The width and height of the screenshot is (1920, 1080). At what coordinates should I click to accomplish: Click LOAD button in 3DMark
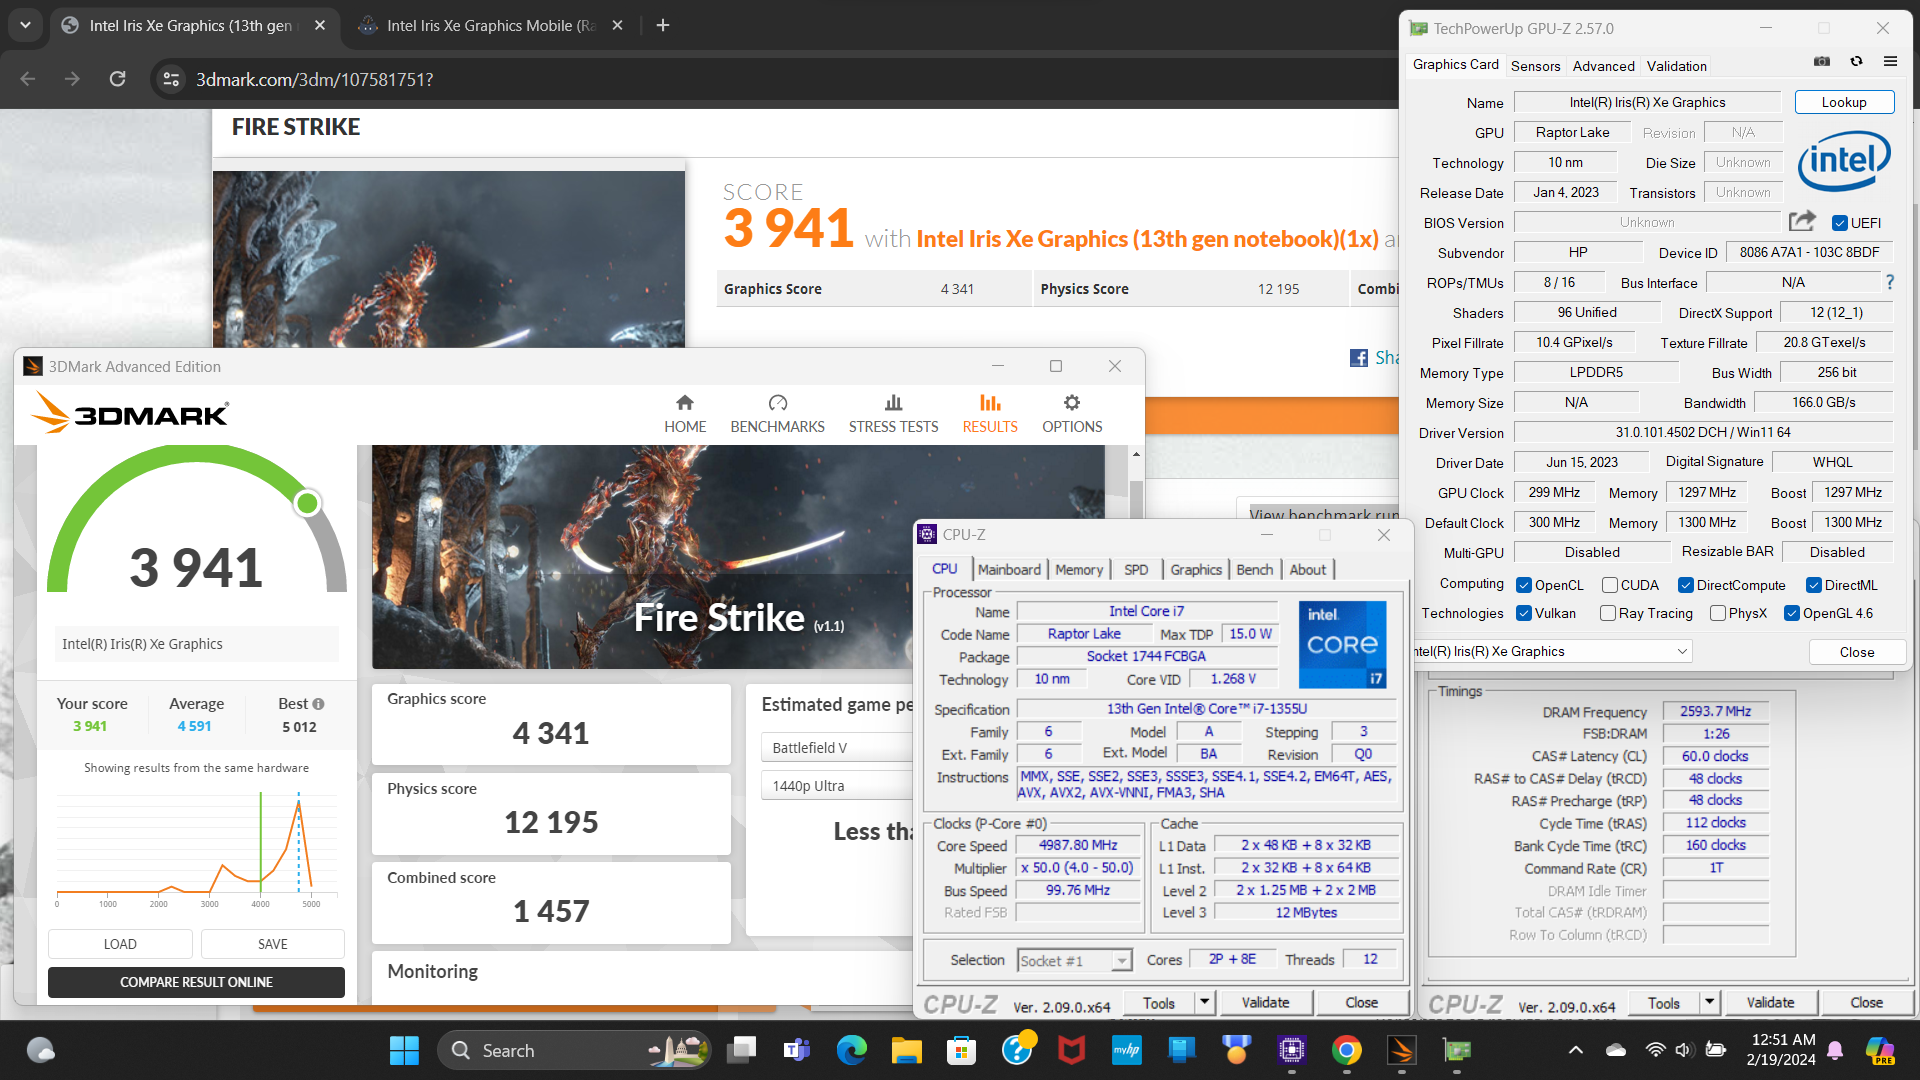(120, 944)
